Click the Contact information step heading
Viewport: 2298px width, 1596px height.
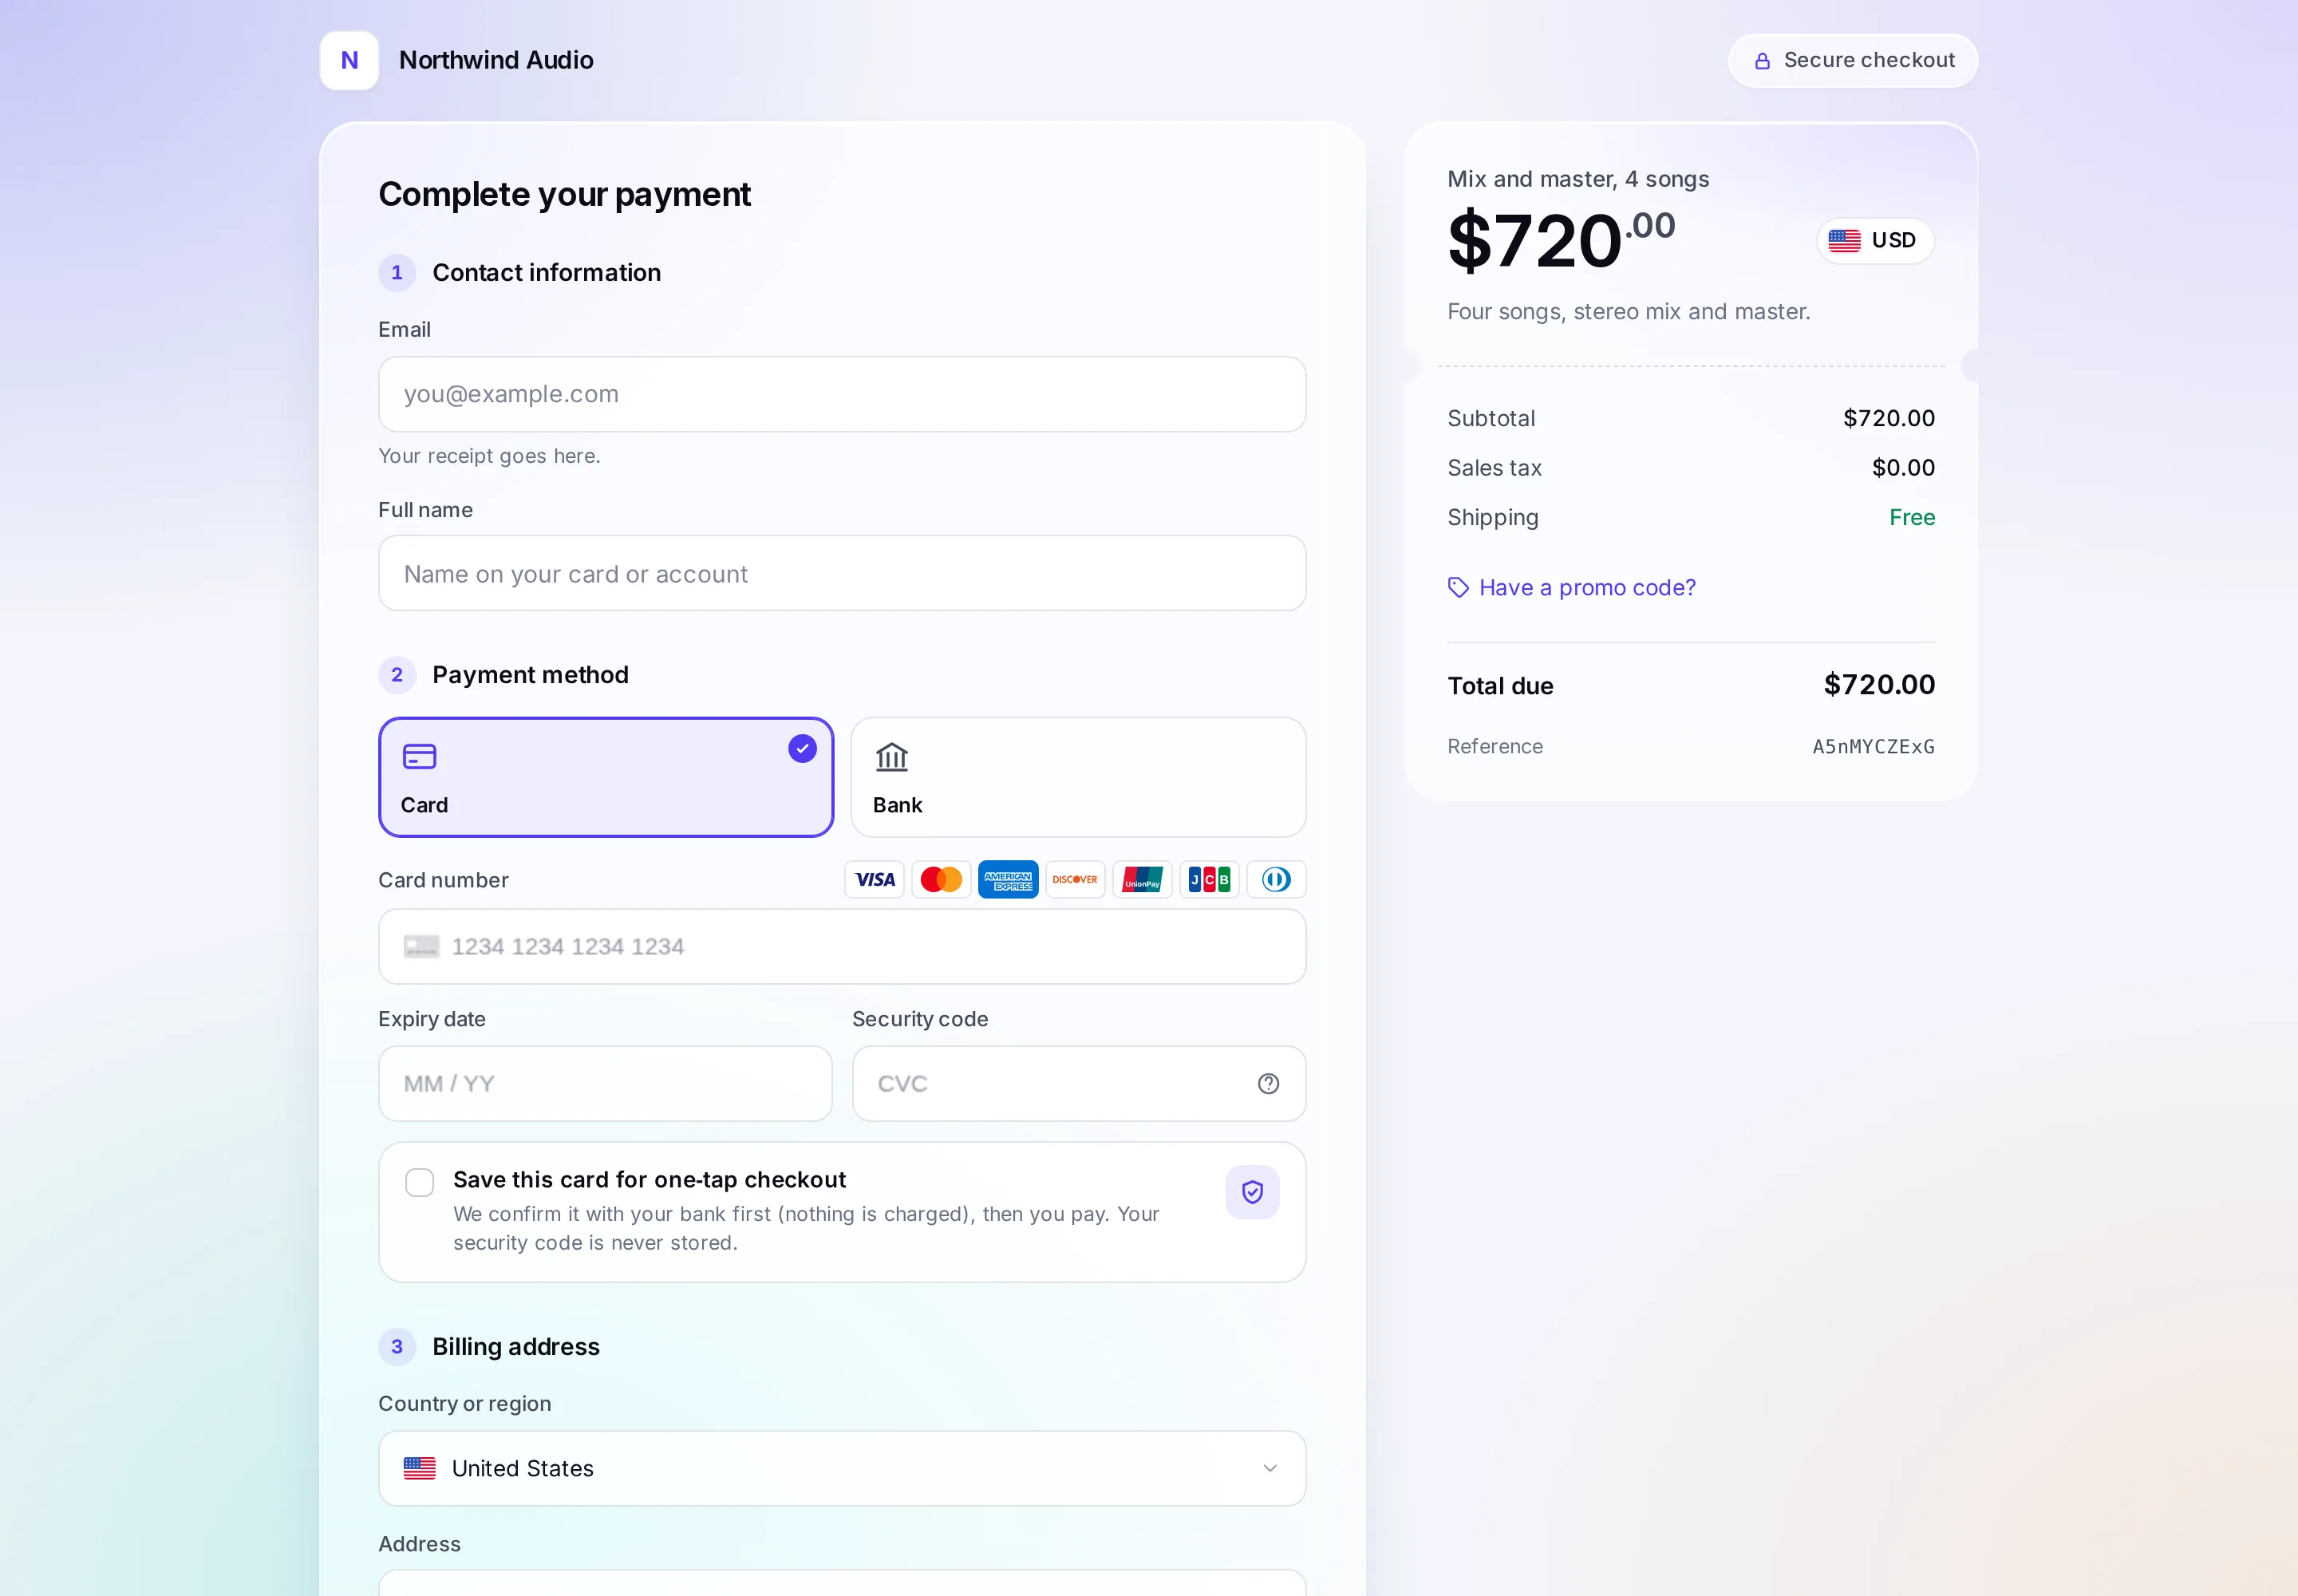tap(546, 273)
